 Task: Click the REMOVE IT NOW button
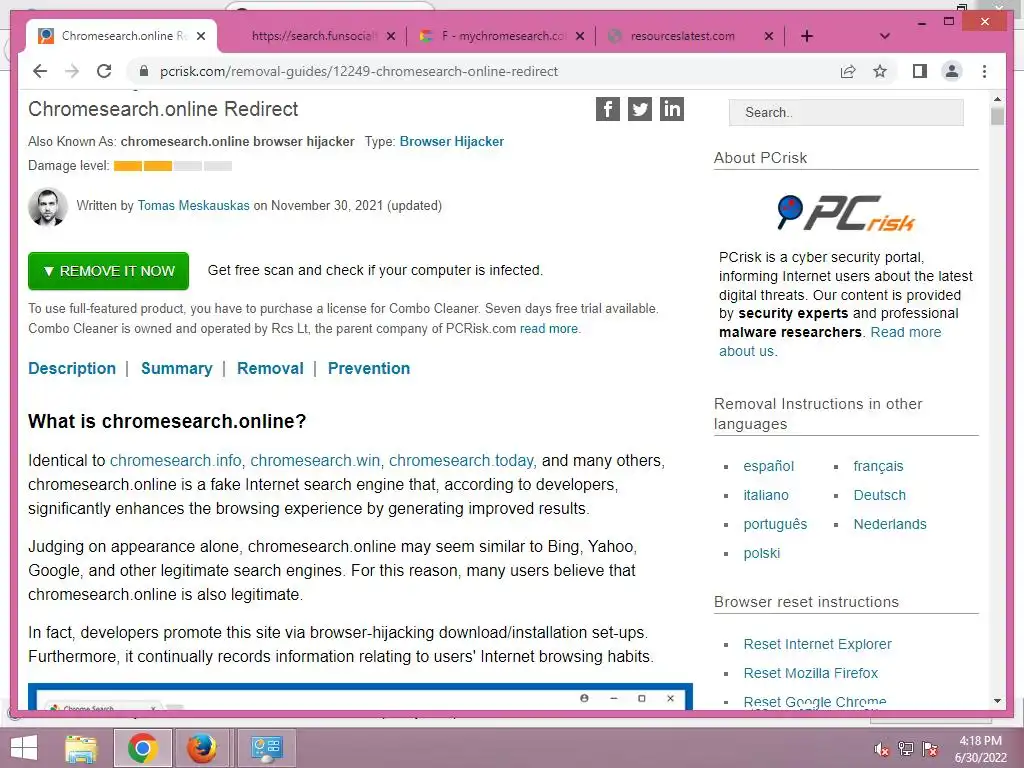(x=108, y=271)
